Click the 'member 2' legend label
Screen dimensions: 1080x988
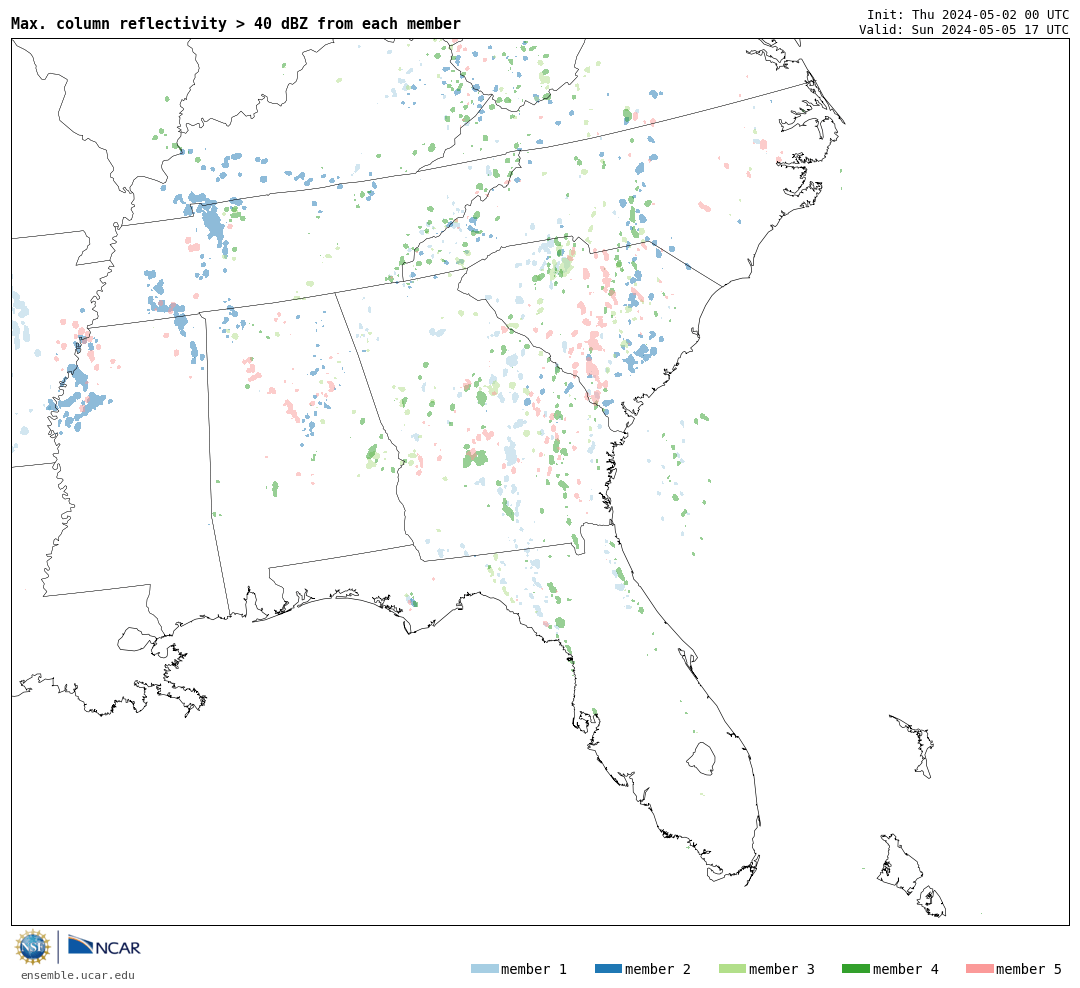[x=658, y=969]
